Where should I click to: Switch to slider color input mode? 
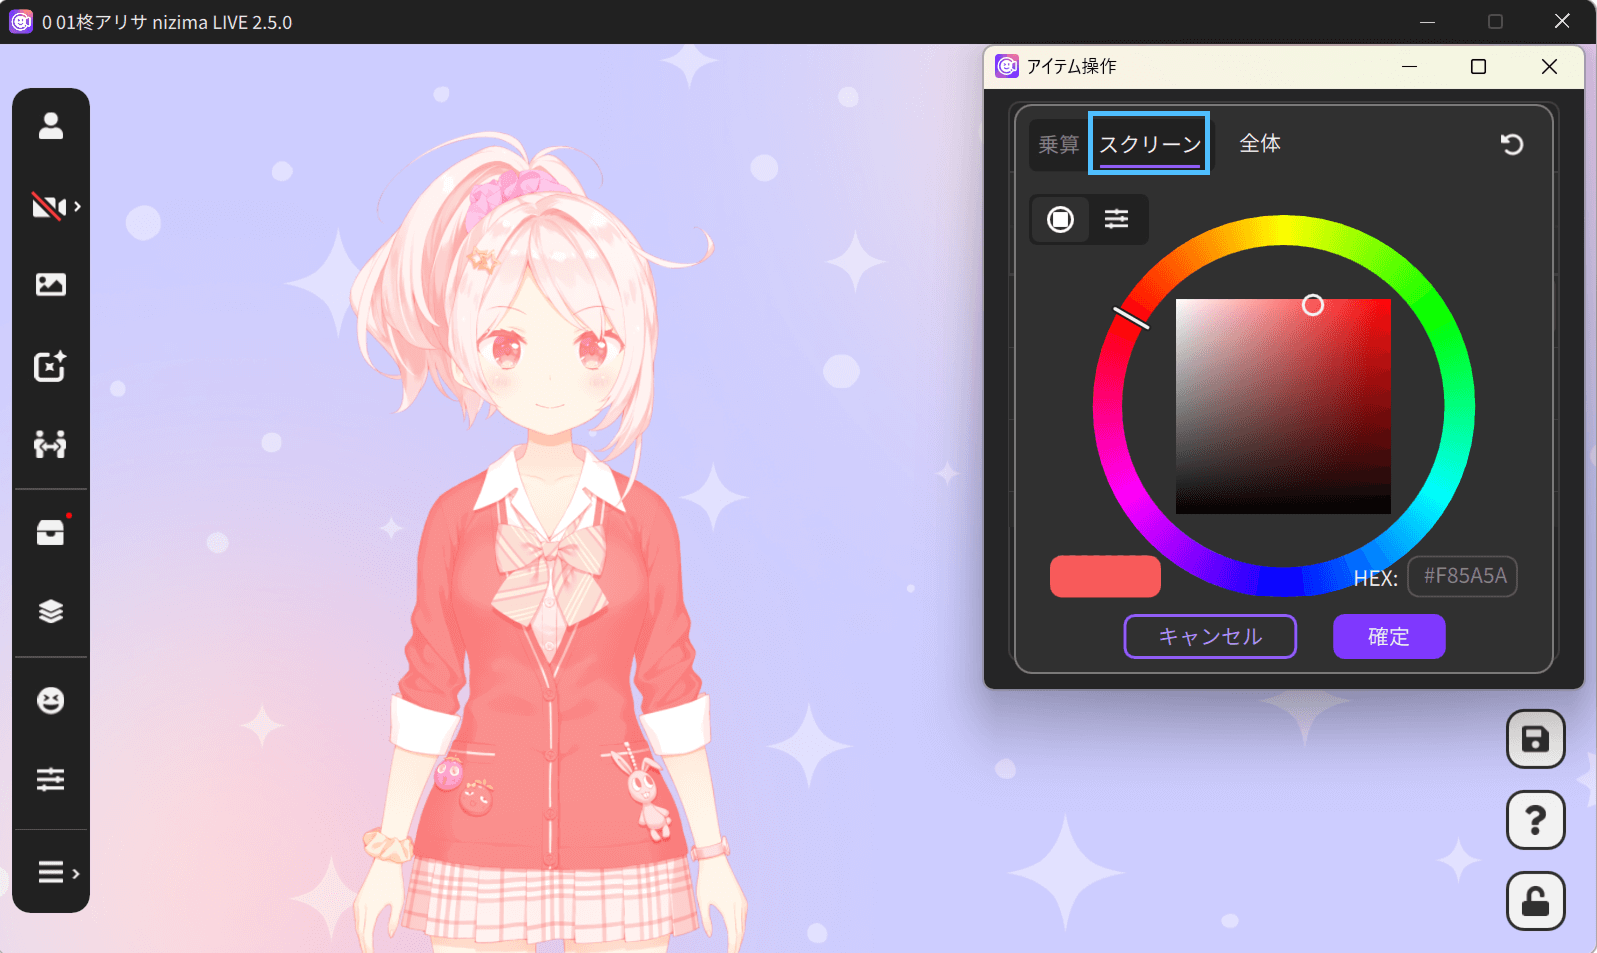click(x=1116, y=219)
